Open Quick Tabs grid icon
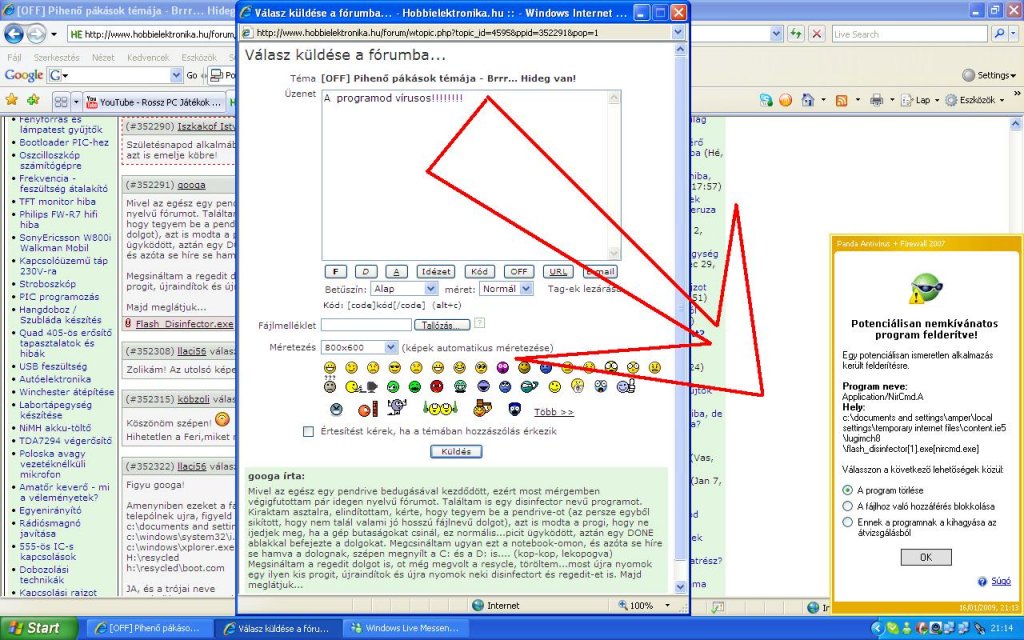Viewport: 1024px width, 640px height. [61, 102]
